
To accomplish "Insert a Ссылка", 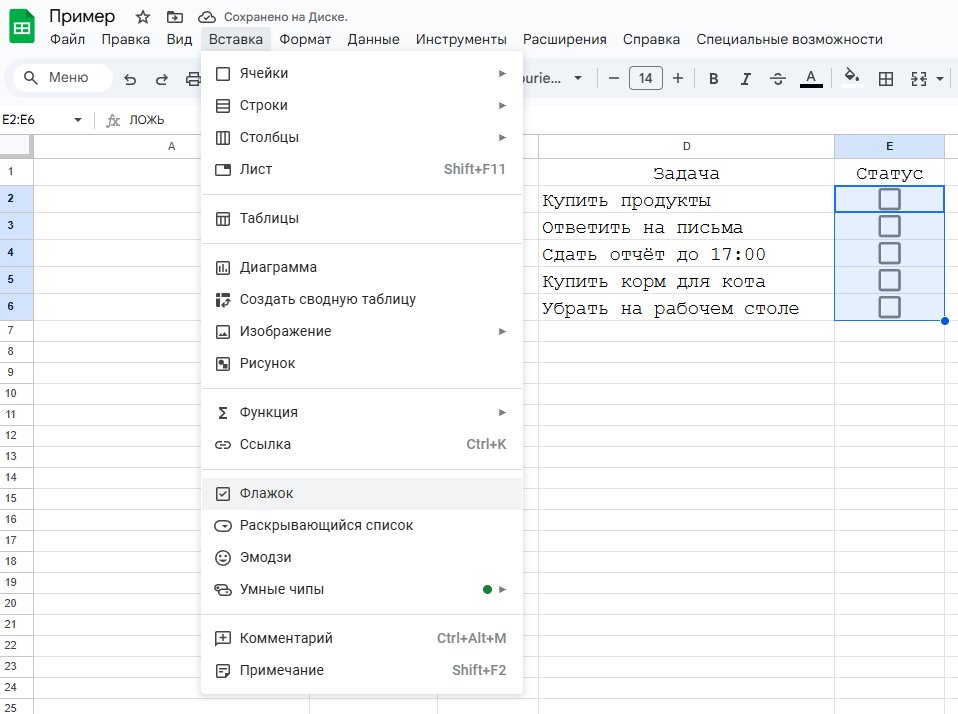I will click(x=362, y=444).
